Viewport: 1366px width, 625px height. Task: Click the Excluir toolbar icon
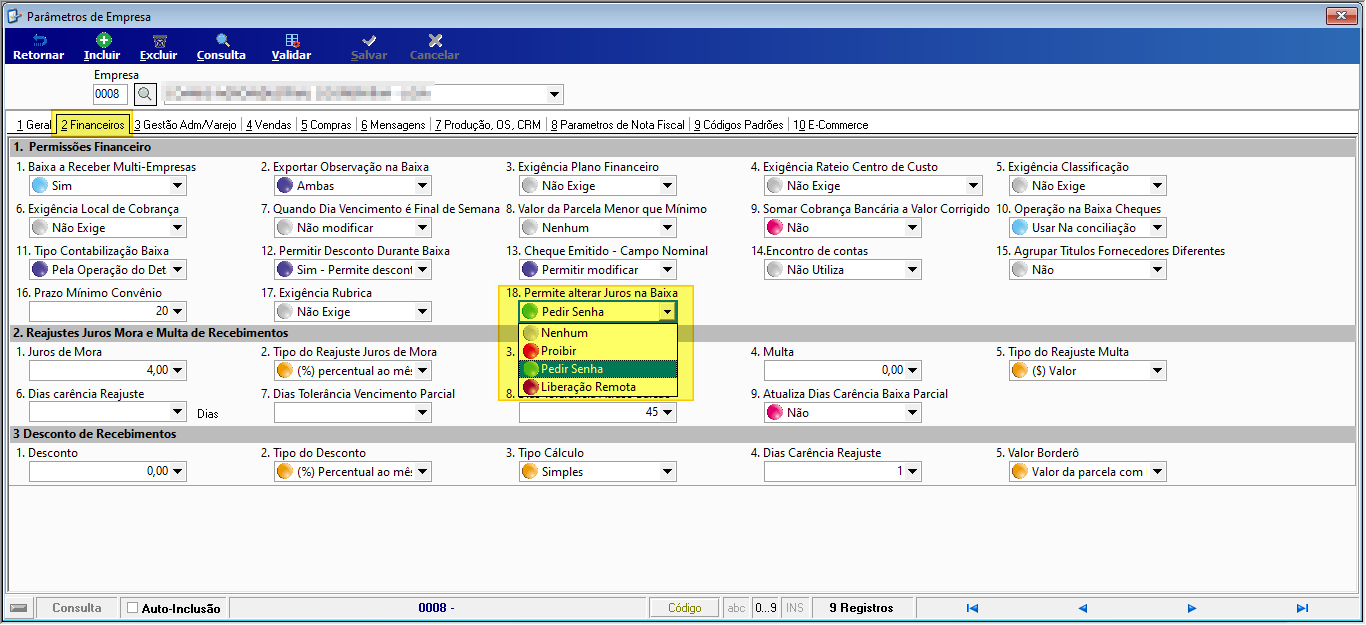[x=159, y=40]
